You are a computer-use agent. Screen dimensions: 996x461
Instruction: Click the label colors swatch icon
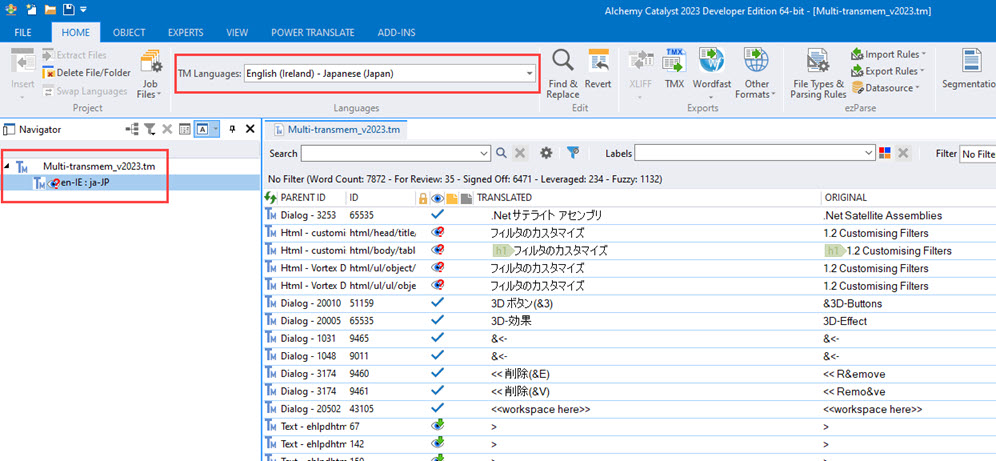coord(885,153)
